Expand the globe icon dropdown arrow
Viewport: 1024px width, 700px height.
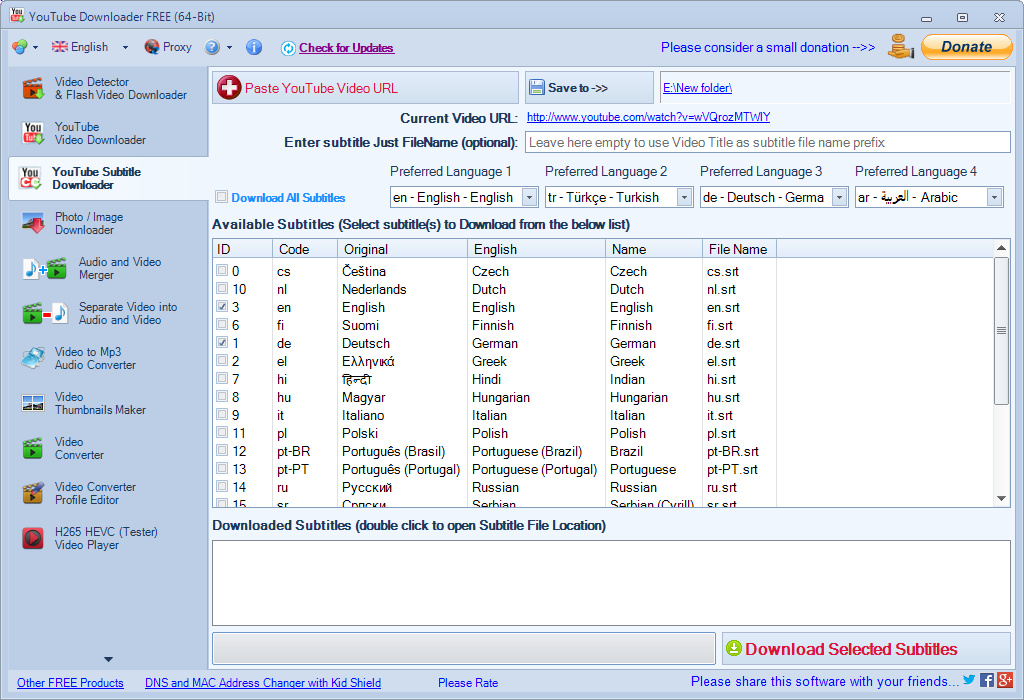(35, 48)
